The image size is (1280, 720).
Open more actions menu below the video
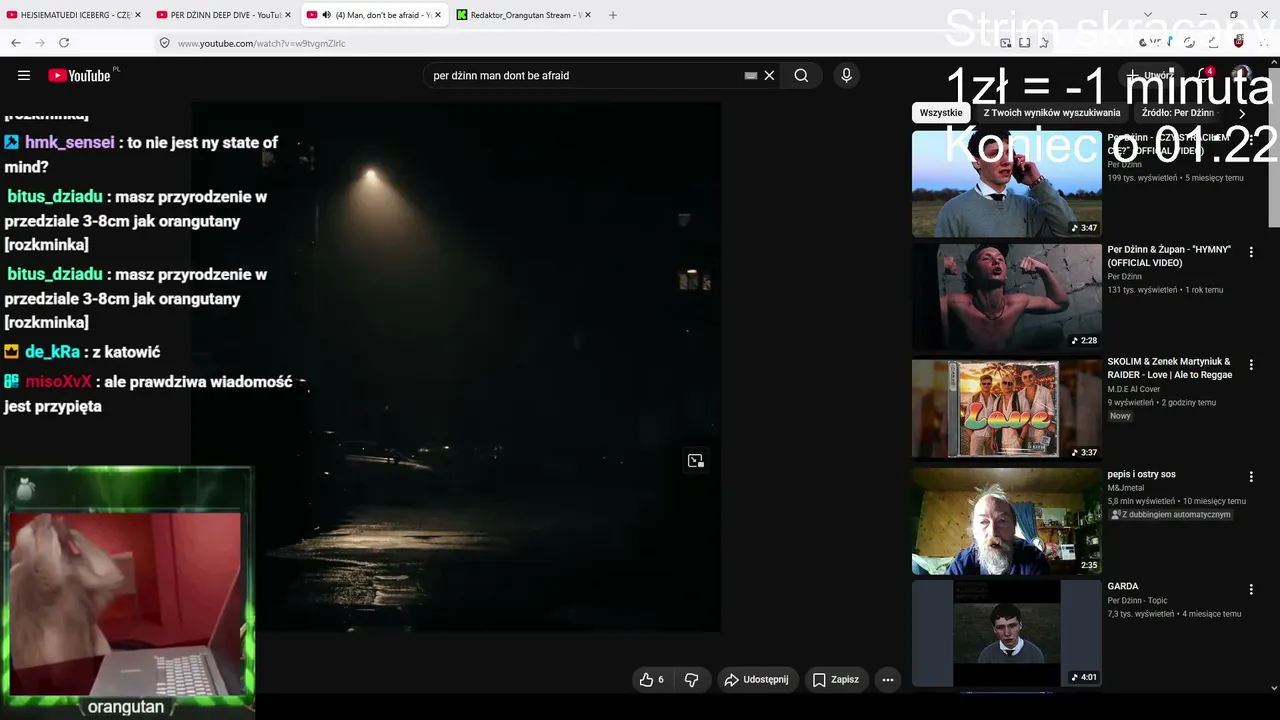887,680
